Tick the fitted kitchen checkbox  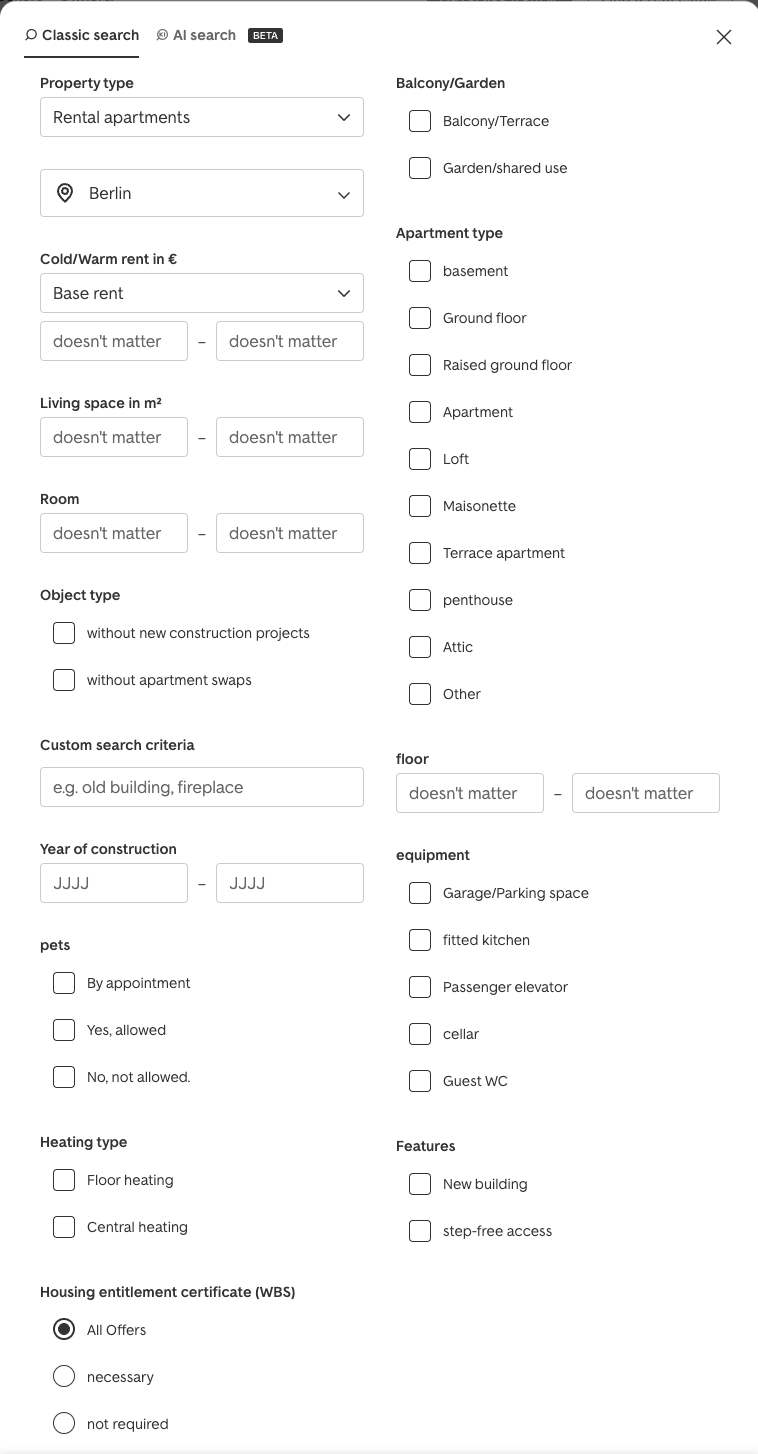click(420, 940)
